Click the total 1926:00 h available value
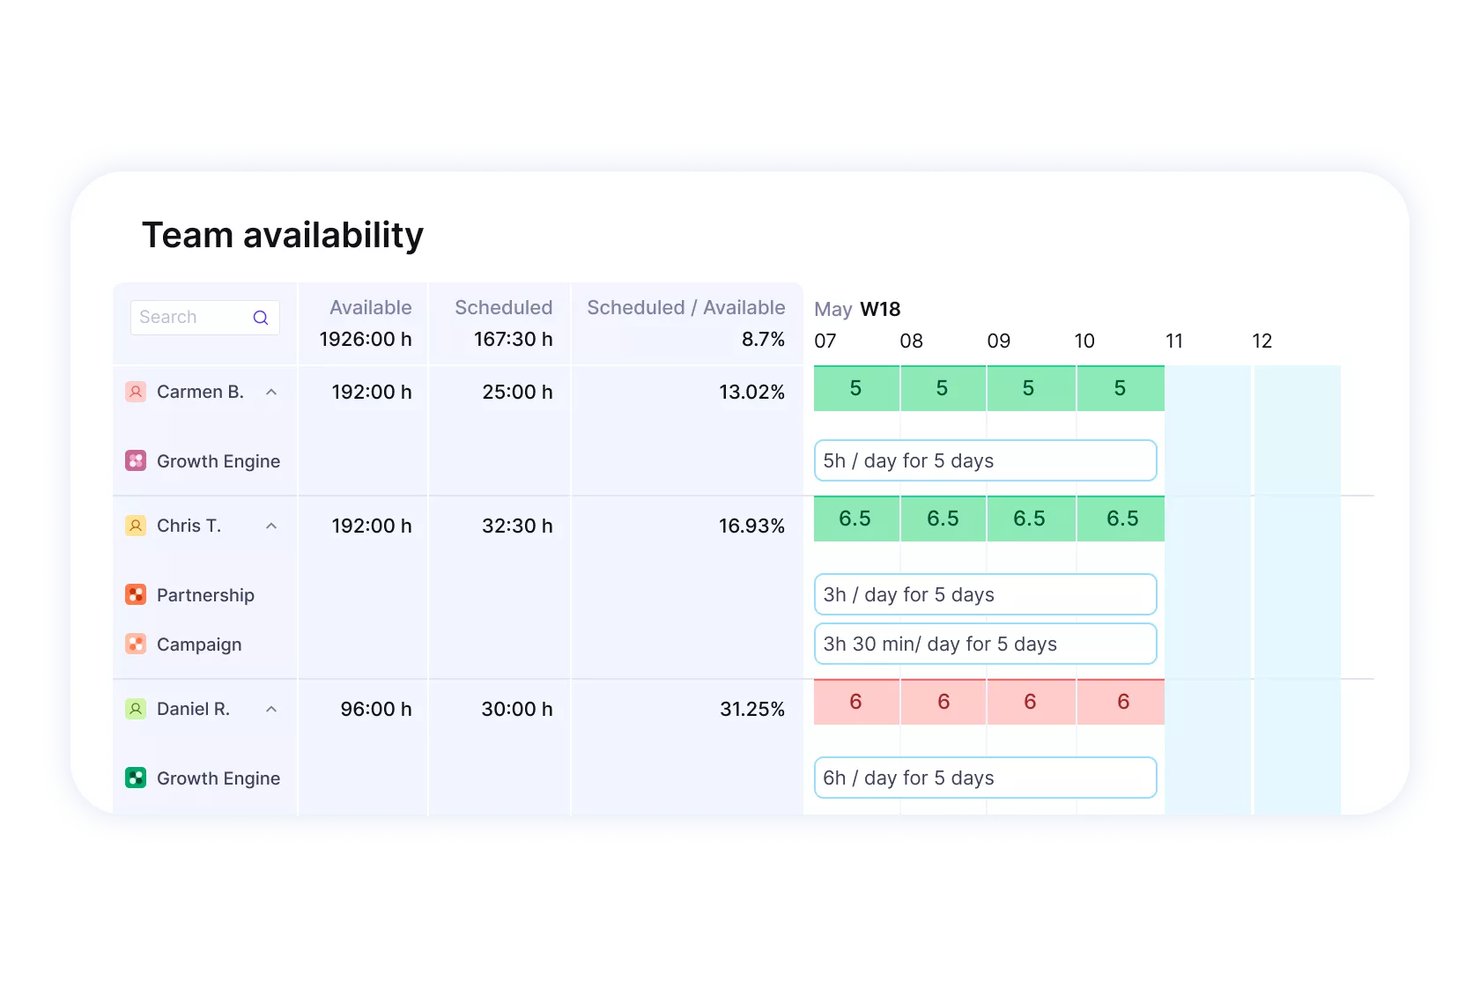The height and width of the screenshot is (987, 1480). point(366,339)
